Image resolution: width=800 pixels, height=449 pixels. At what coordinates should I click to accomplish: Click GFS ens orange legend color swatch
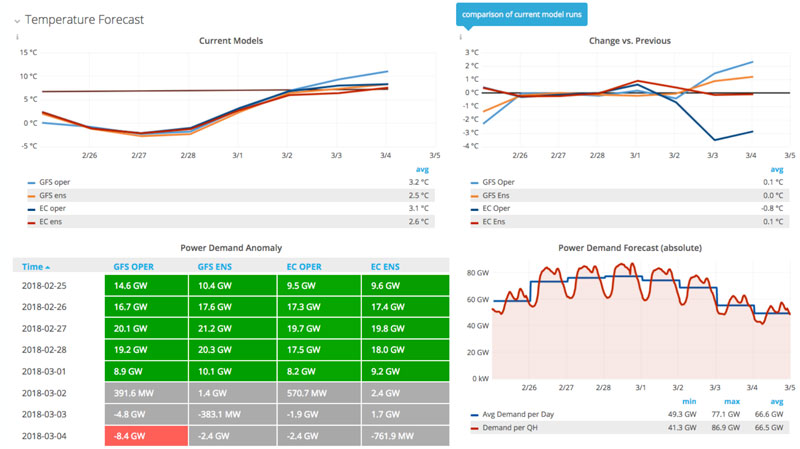click(32, 196)
